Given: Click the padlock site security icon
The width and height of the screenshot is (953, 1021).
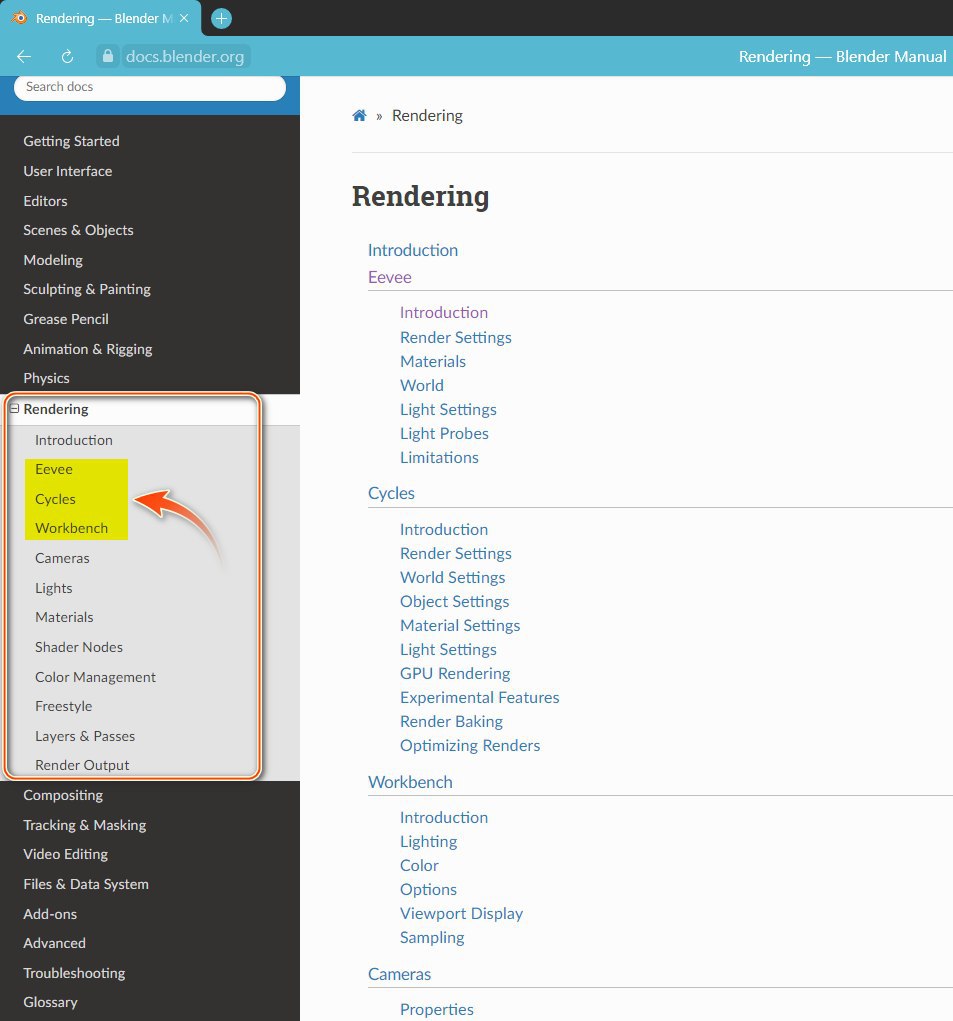Looking at the screenshot, I should [108, 57].
